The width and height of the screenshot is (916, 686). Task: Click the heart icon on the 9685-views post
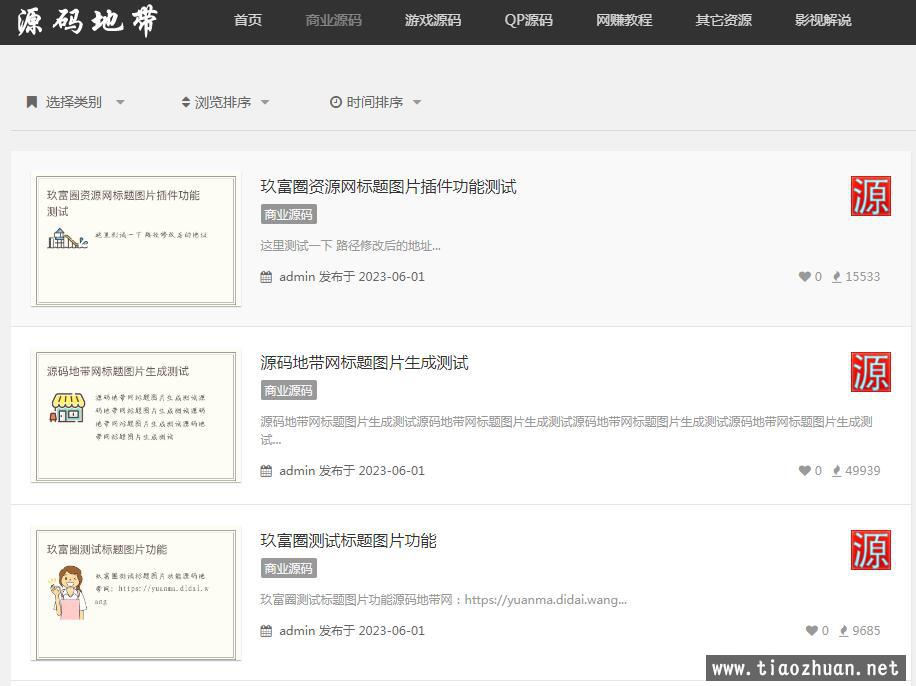[x=811, y=630]
